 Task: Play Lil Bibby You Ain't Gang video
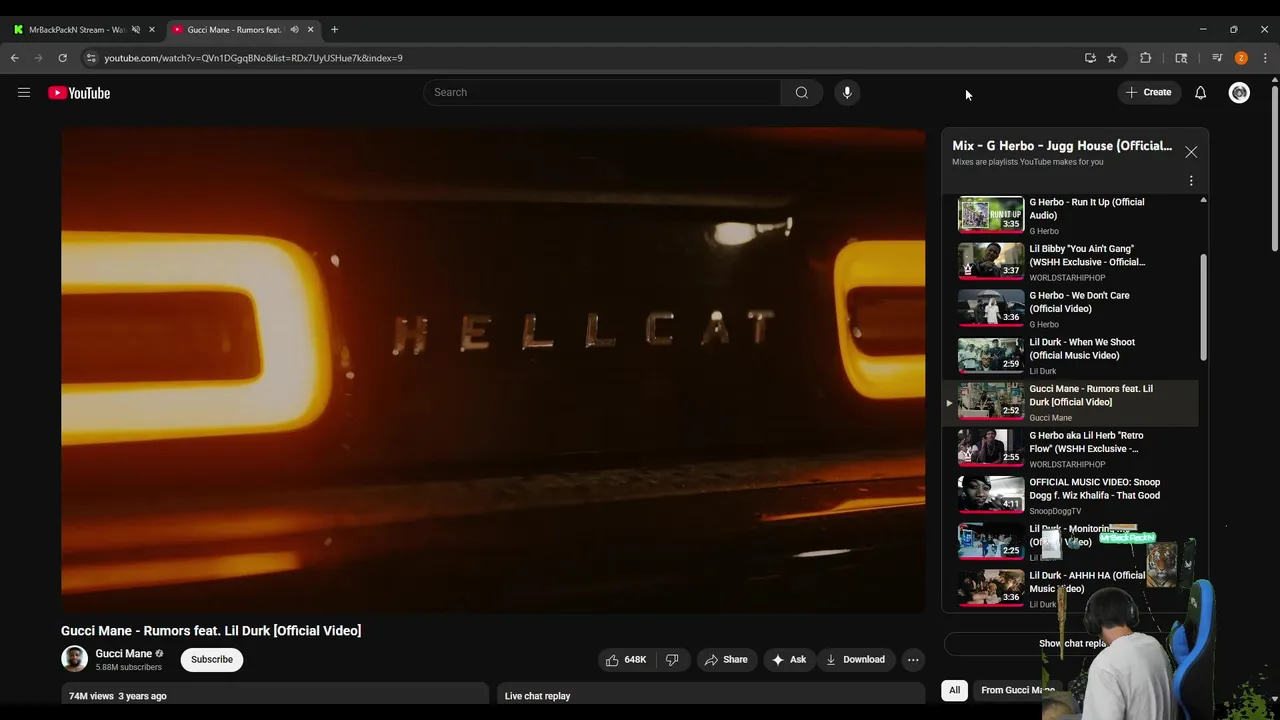[1070, 262]
